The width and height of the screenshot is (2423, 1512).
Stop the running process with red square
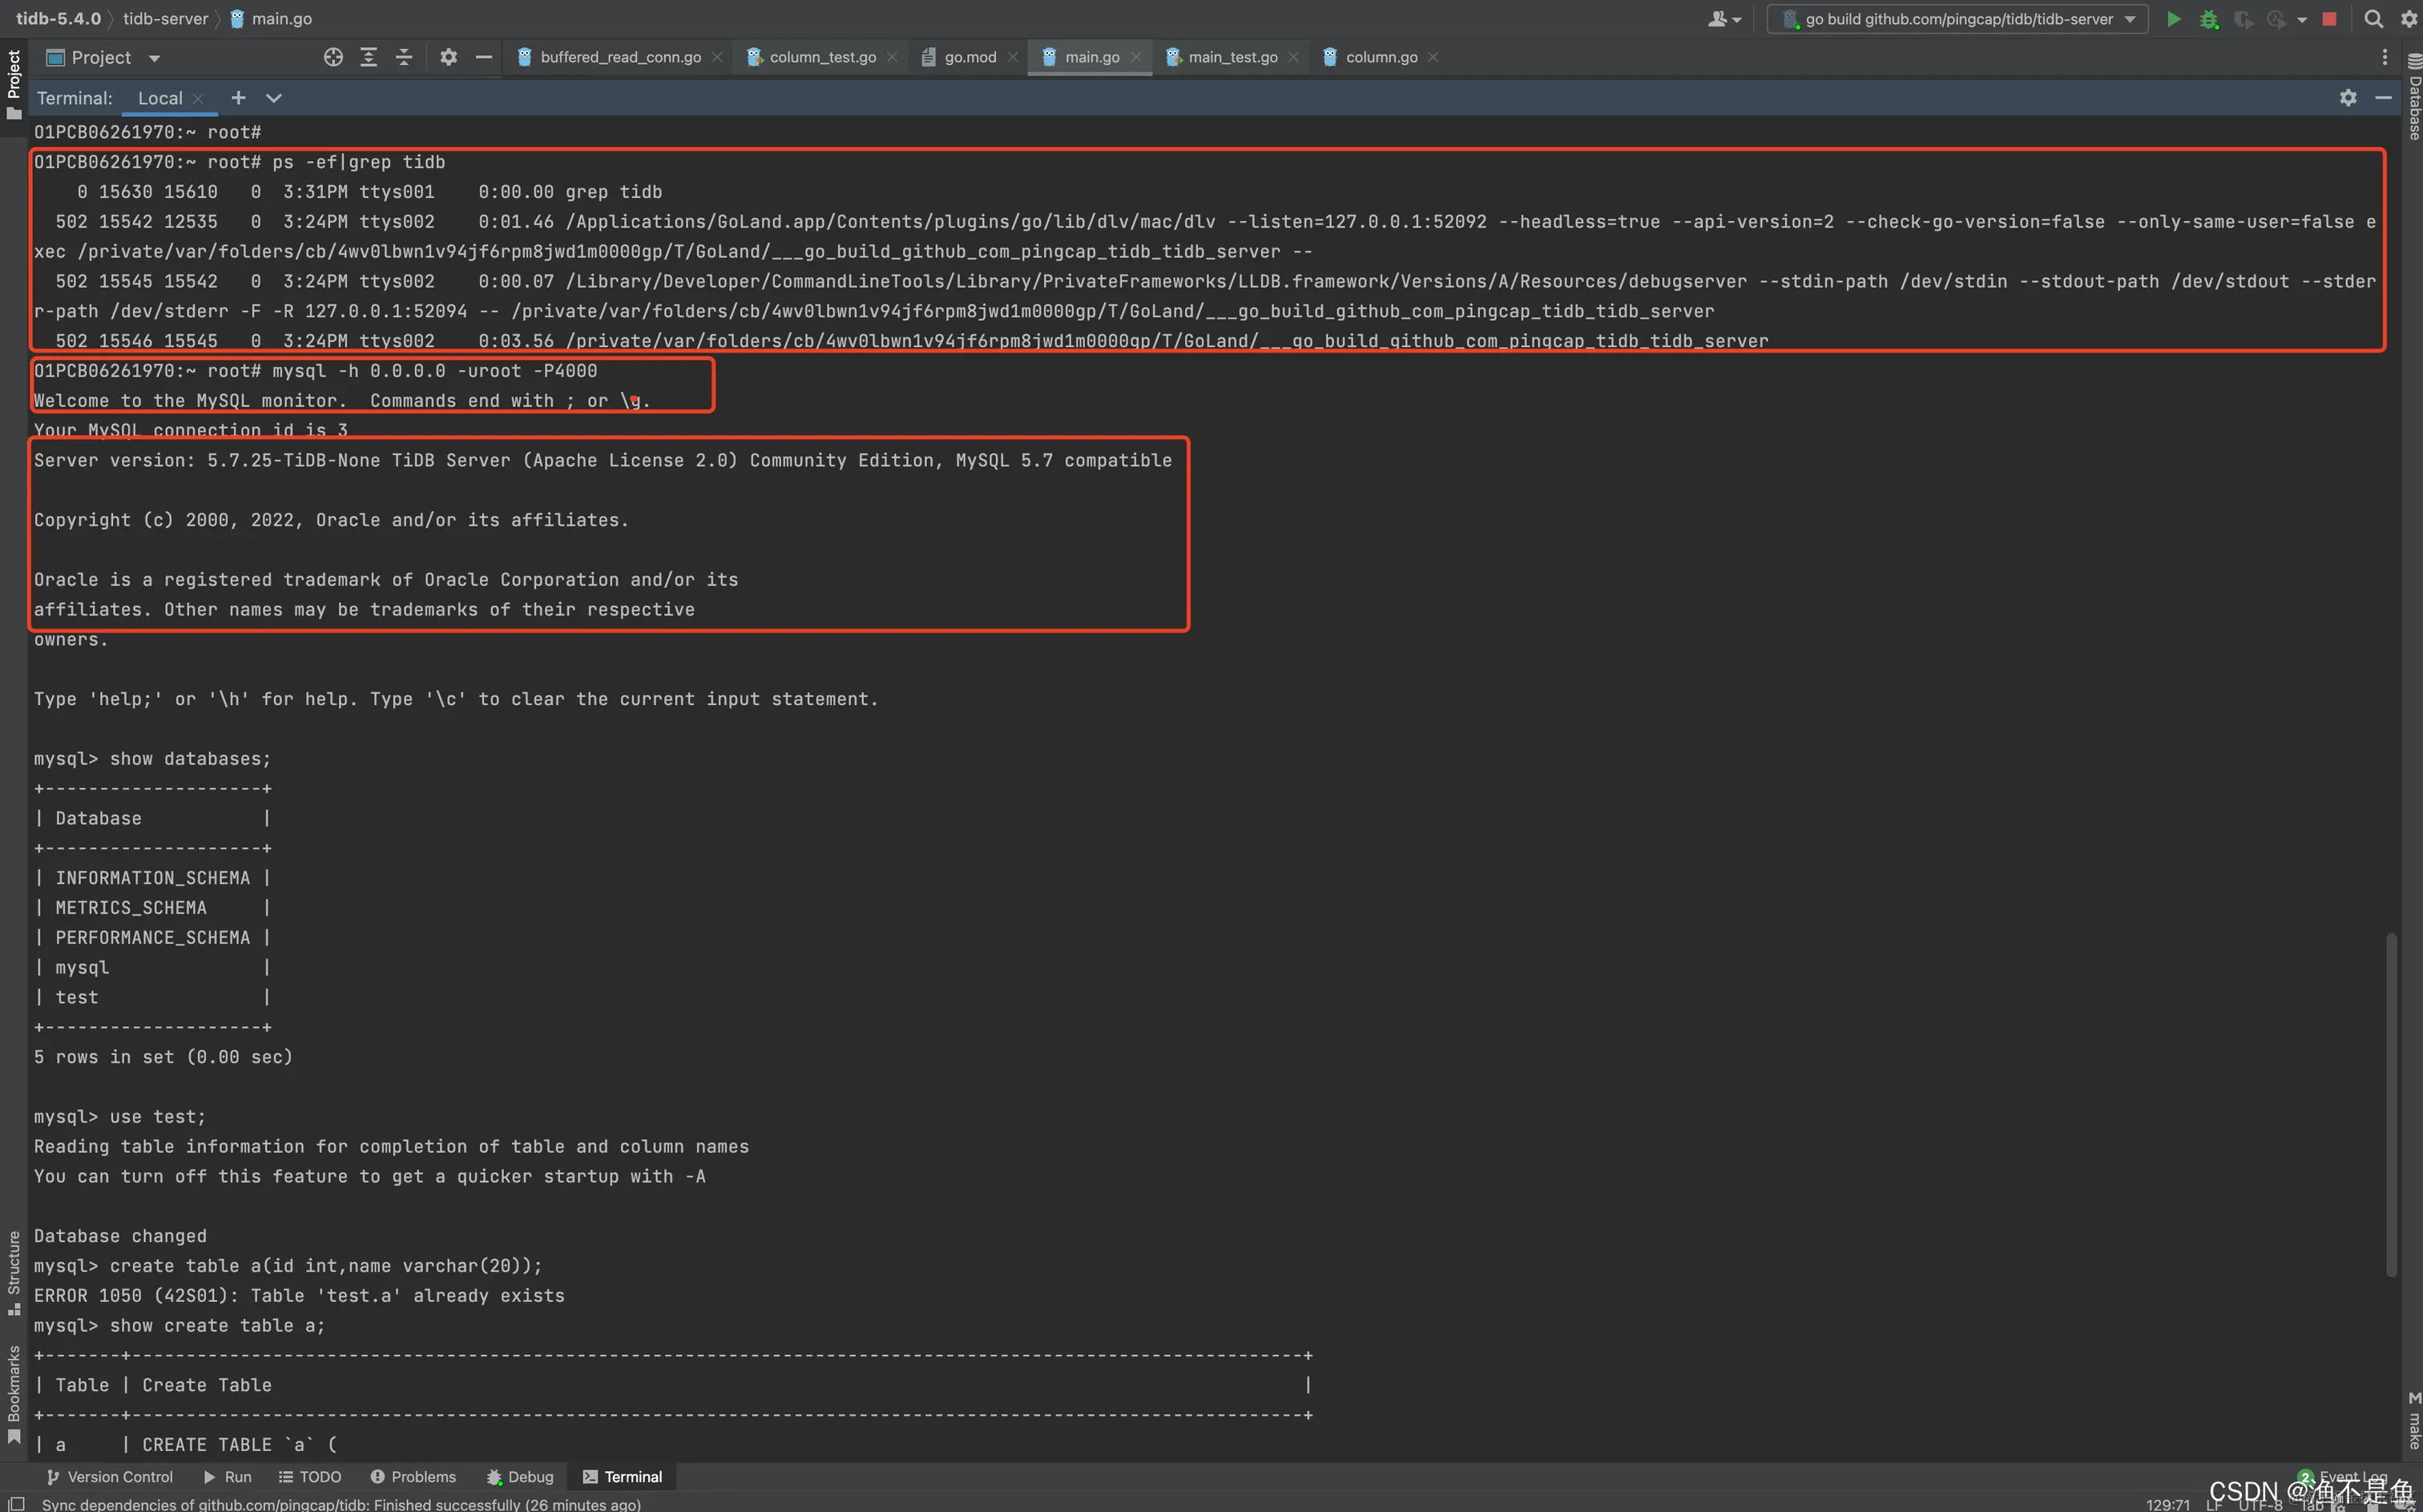coord(2329,19)
